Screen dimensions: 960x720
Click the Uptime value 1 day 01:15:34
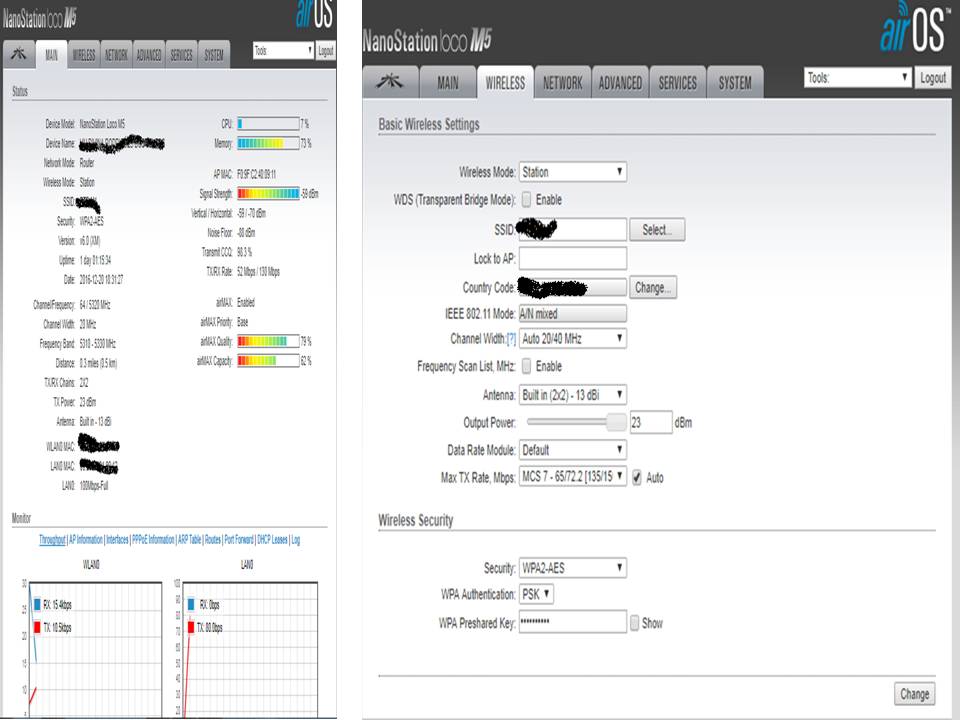tap(96, 260)
